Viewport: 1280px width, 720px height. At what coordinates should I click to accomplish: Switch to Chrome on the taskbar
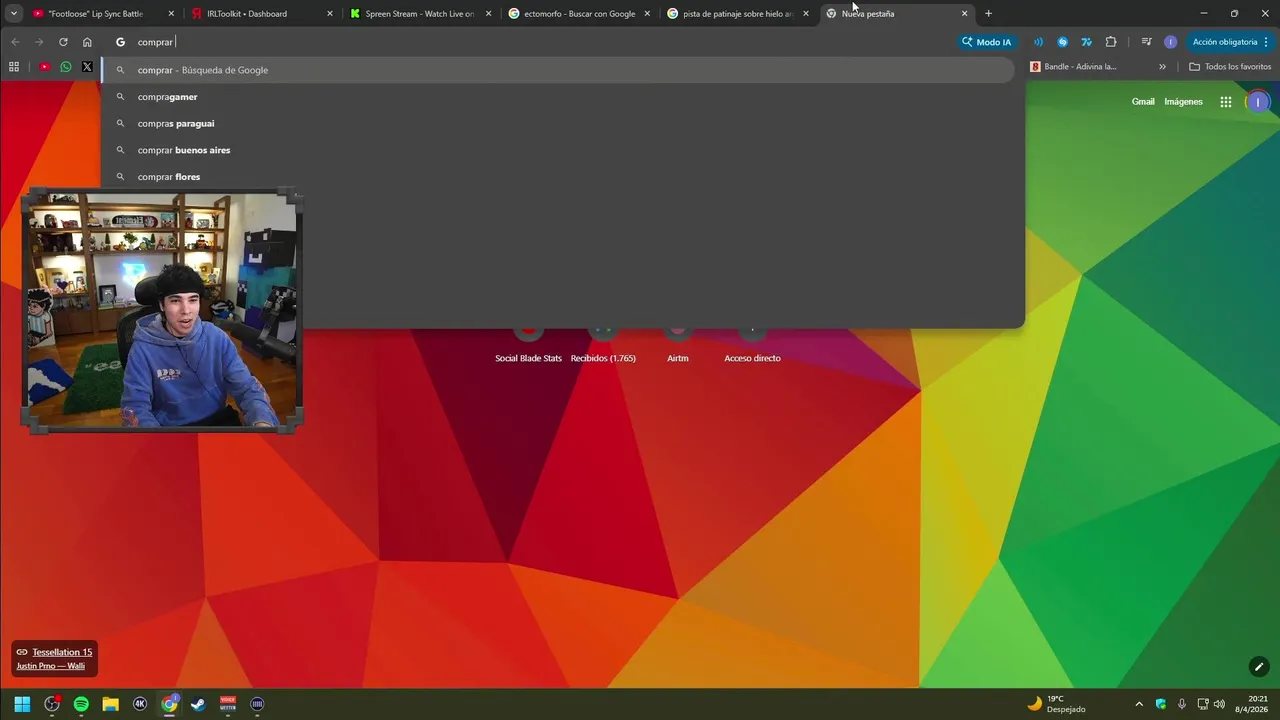(170, 704)
